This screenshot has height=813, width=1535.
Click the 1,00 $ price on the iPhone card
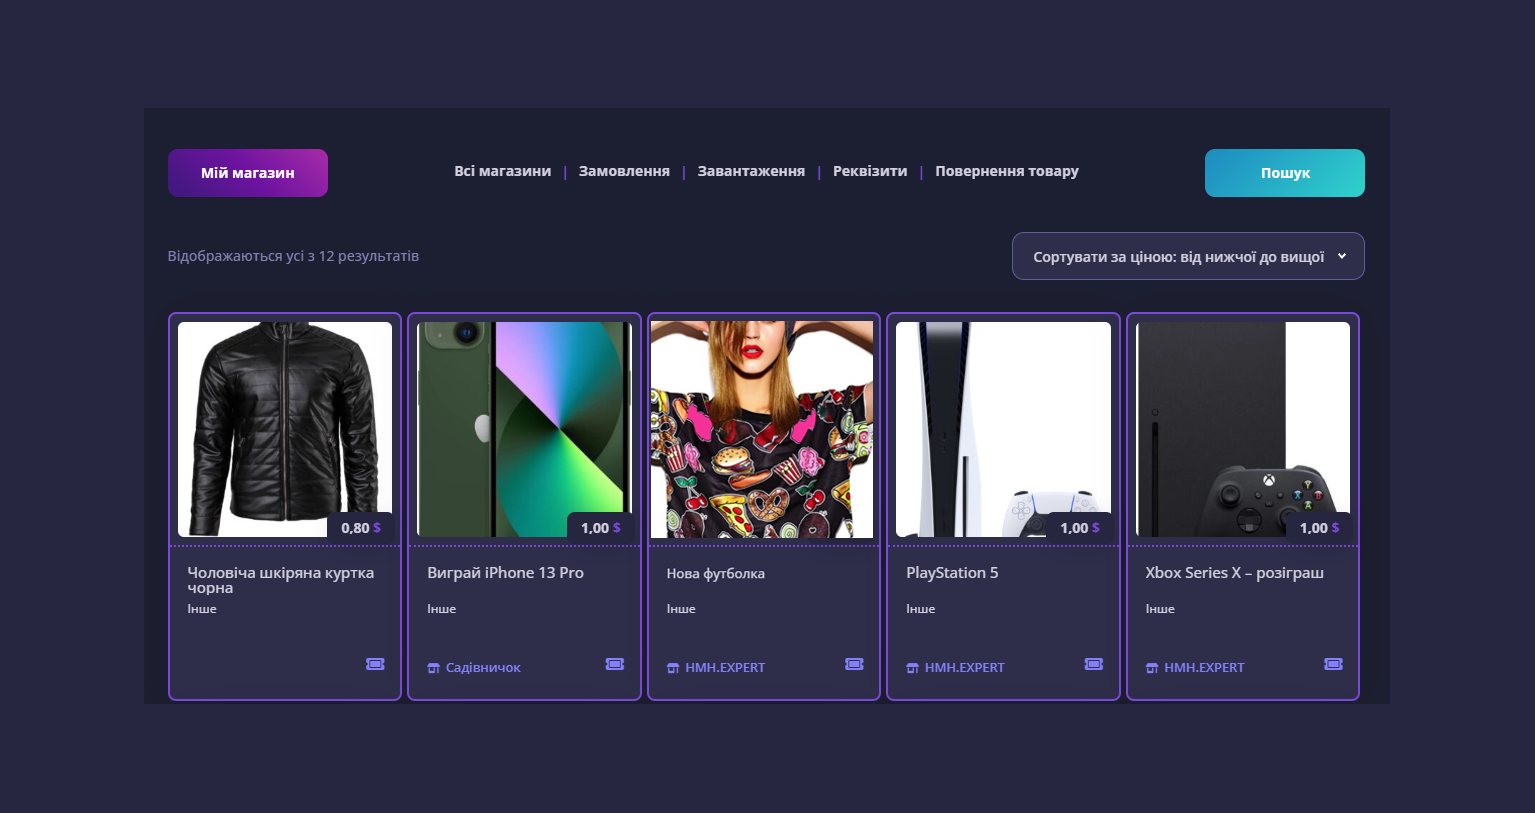[x=601, y=528]
